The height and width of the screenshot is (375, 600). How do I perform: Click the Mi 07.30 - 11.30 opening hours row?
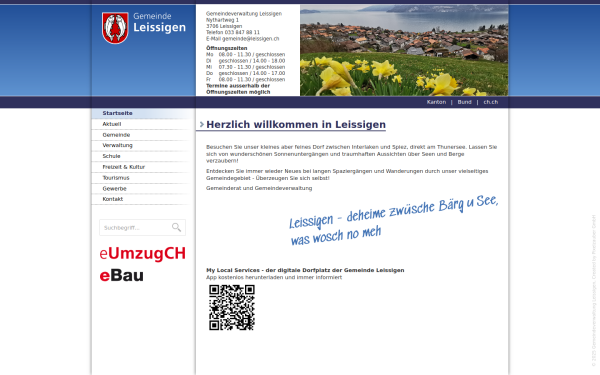246,67
